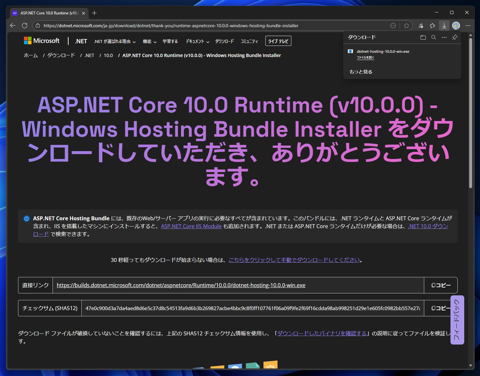Image resolution: width=480 pixels, height=376 pixels.
Task: Go to .NET breadcrumb
Action: pos(89,55)
